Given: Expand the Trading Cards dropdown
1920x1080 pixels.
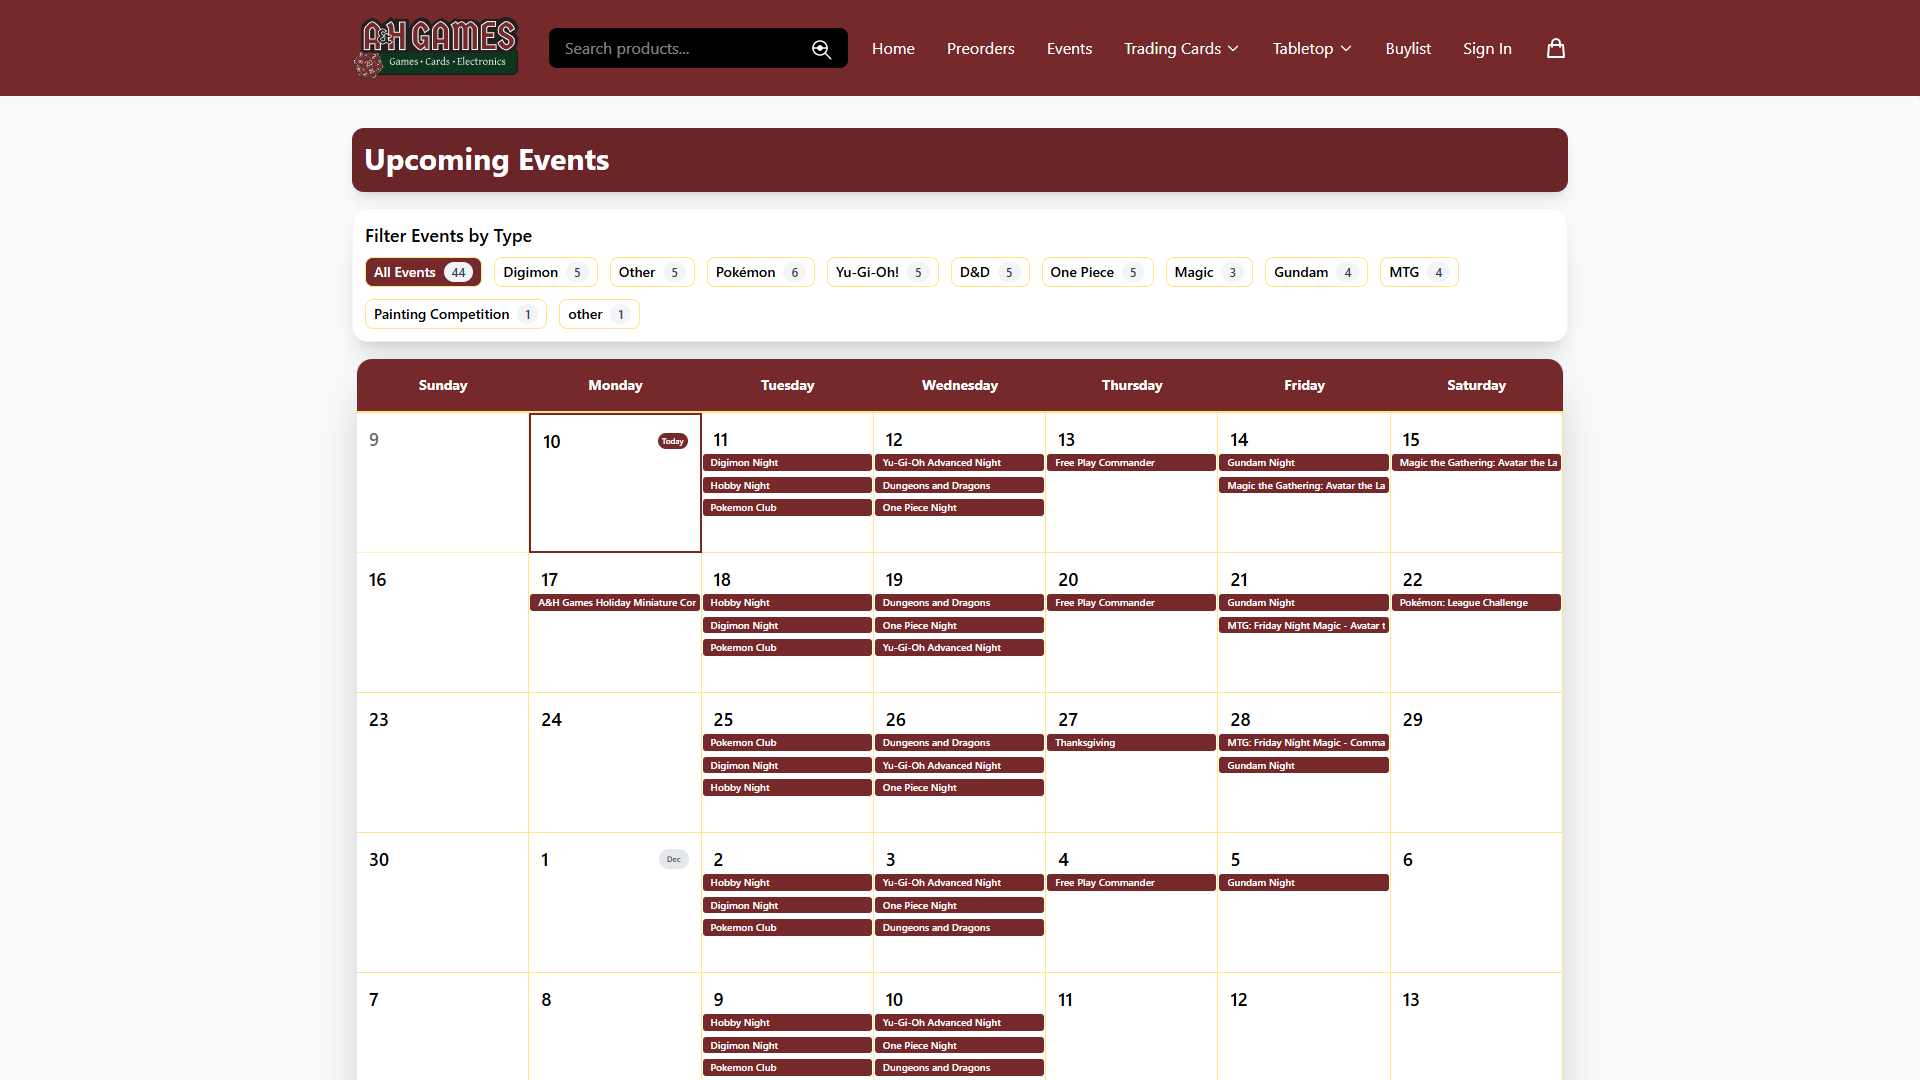Looking at the screenshot, I should [x=1180, y=48].
